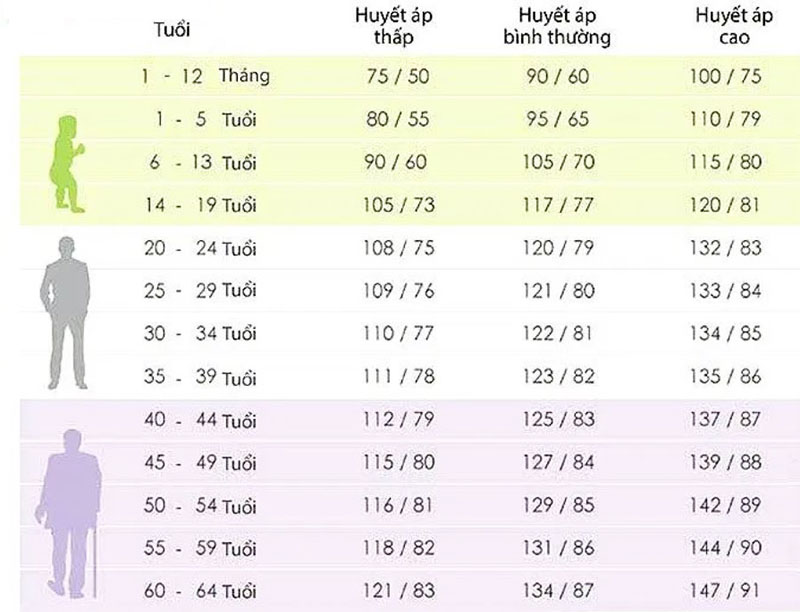The height and width of the screenshot is (612, 800).
Task: Click the green child silhouette icon
Action: tap(67, 163)
